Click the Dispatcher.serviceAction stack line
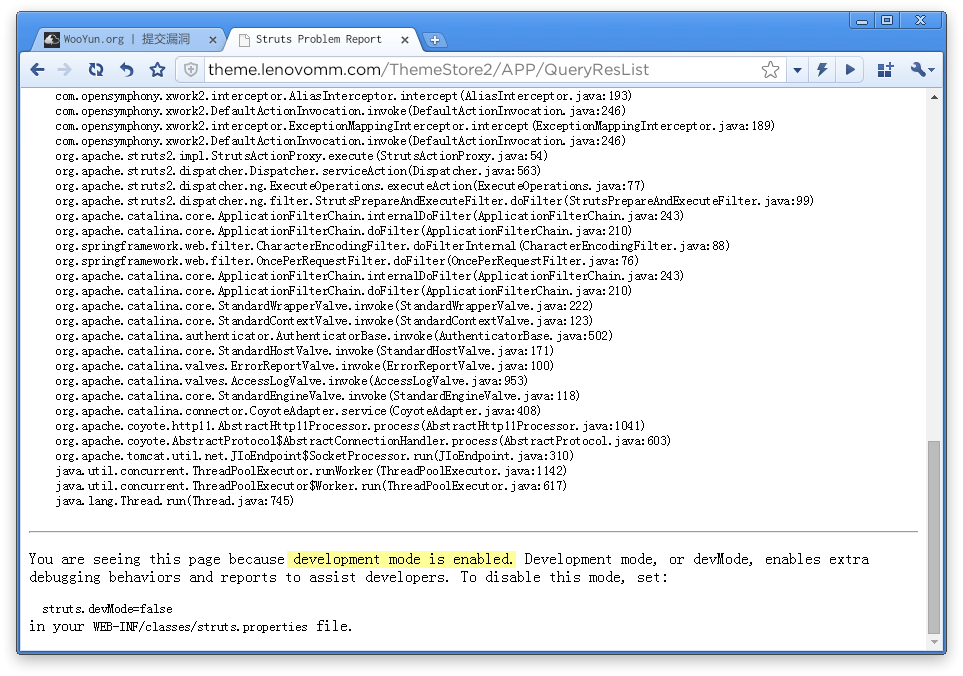The width and height of the screenshot is (963, 676). [298, 171]
